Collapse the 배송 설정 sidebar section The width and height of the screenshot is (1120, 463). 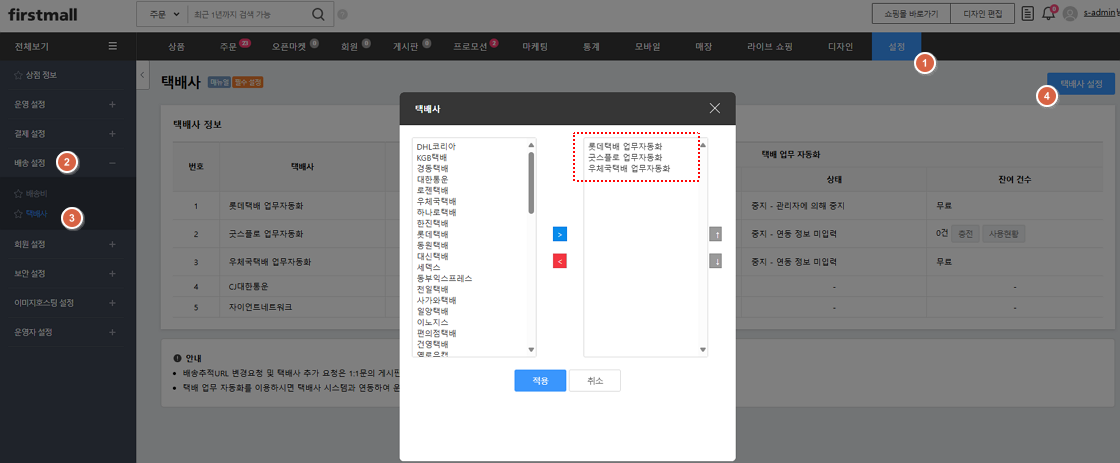coord(112,163)
